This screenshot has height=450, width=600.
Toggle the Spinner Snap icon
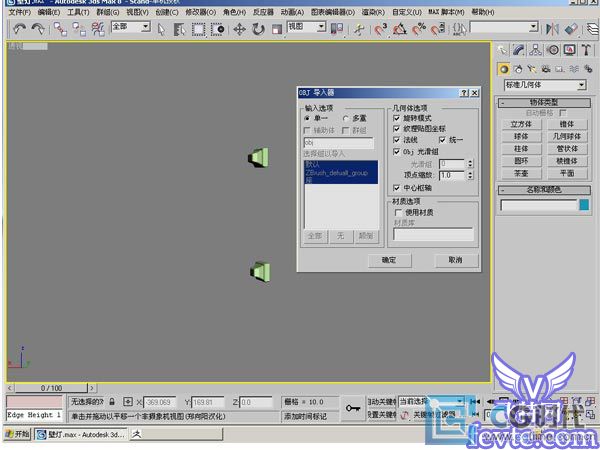click(438, 29)
